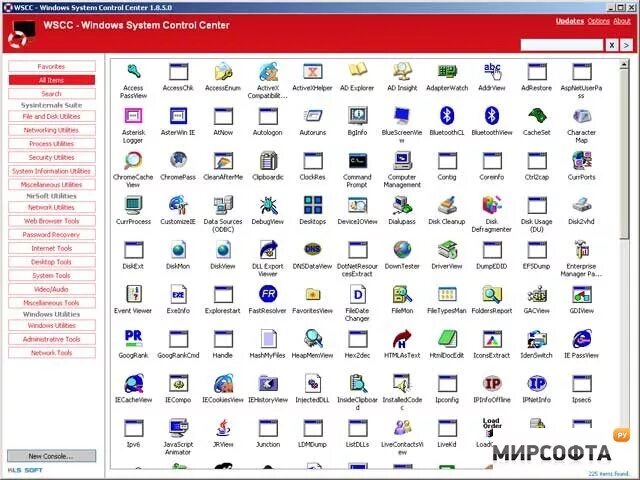Open IPInfoOffline icon
The height and width of the screenshot is (480, 640).
(492, 384)
